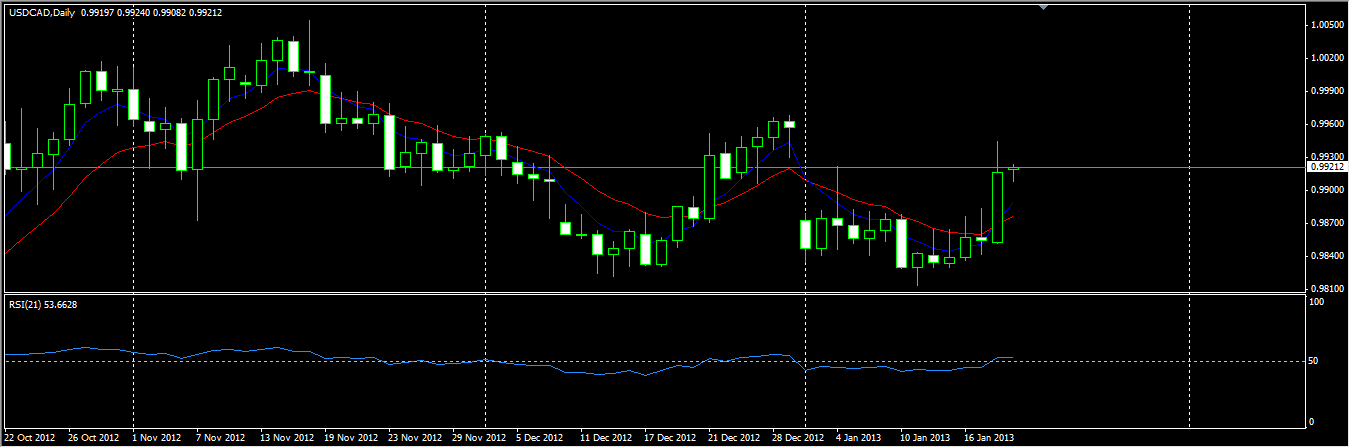Click the 0.99600 price axis label
Image resolution: width=1350 pixels, height=448 pixels.
pos(1327,124)
